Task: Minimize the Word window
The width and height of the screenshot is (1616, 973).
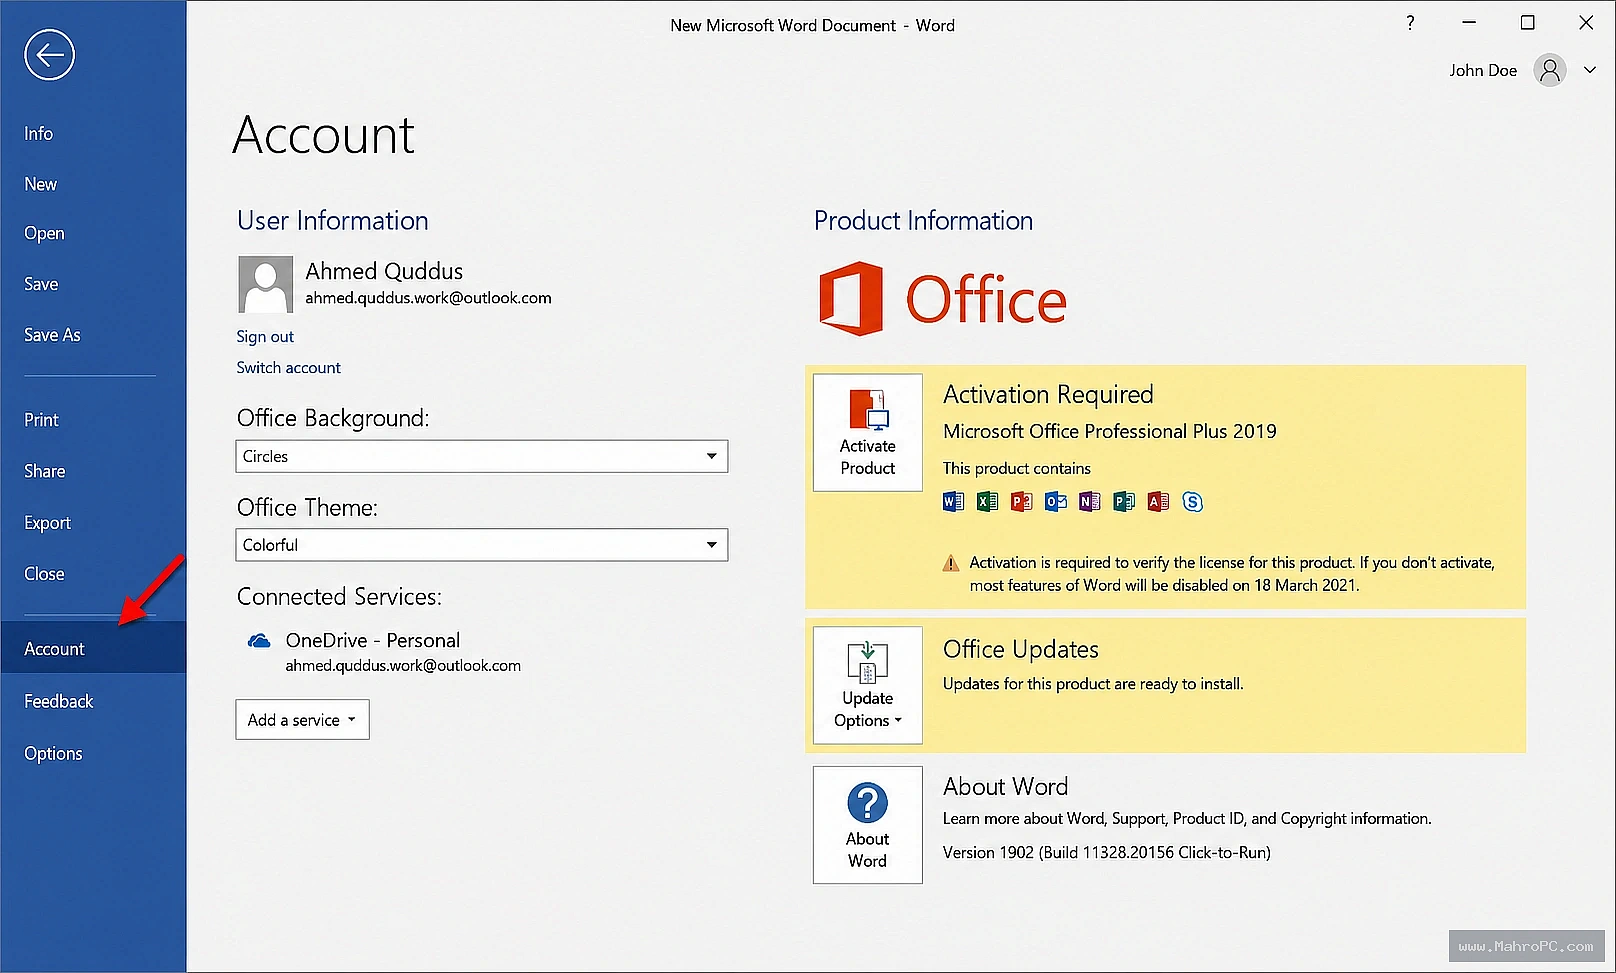Action: click(1469, 23)
